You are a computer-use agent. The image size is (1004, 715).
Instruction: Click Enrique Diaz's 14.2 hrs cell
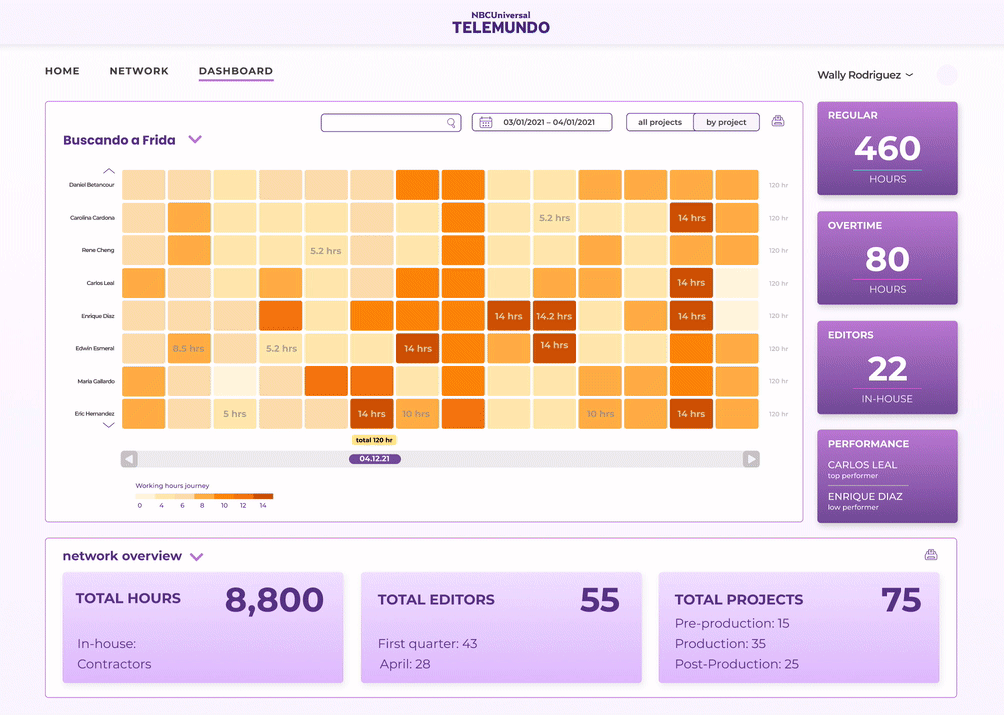click(x=555, y=316)
